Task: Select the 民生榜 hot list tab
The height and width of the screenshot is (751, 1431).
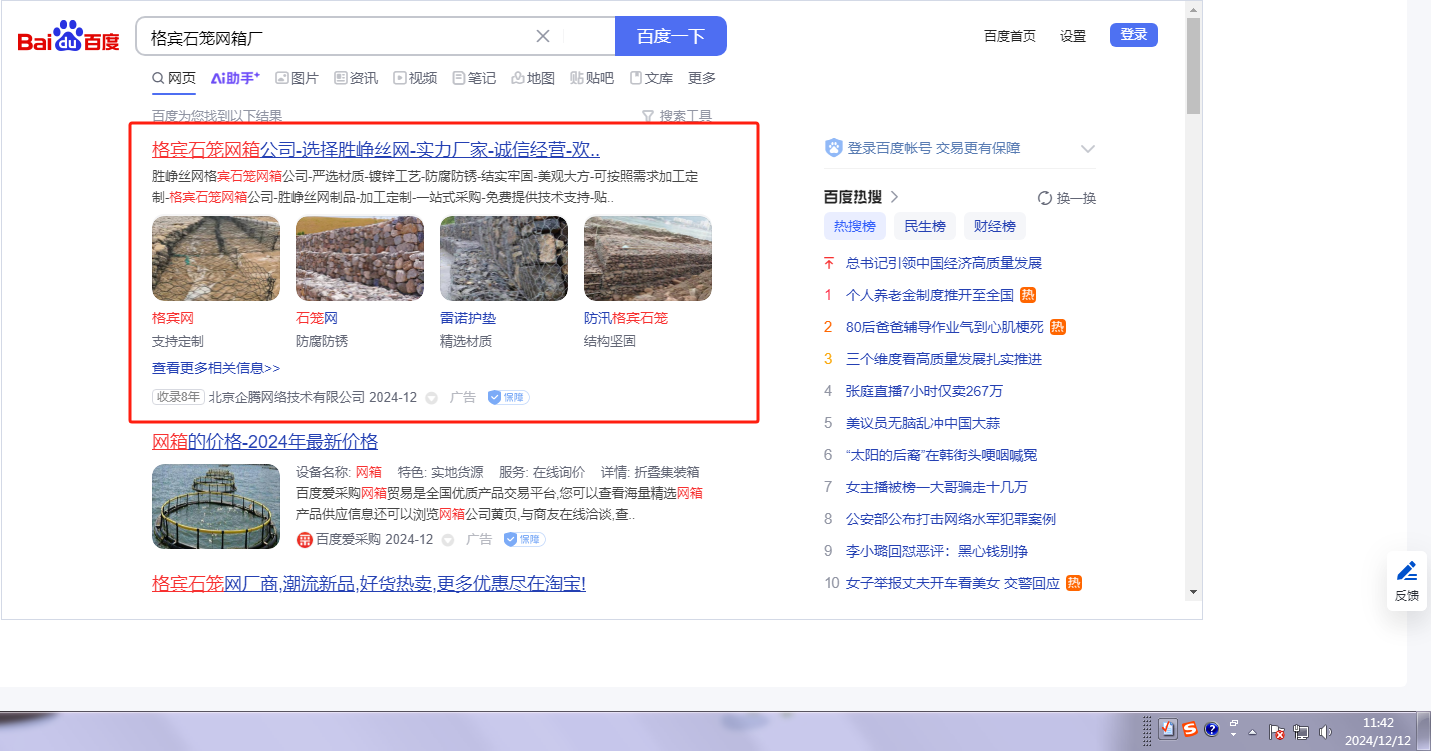Action: (925, 226)
